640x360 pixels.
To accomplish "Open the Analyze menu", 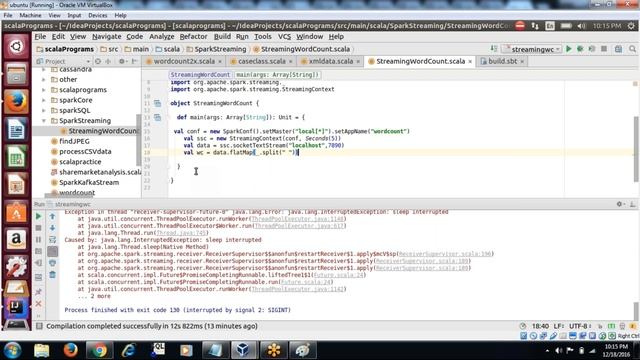I will tap(162, 36).
